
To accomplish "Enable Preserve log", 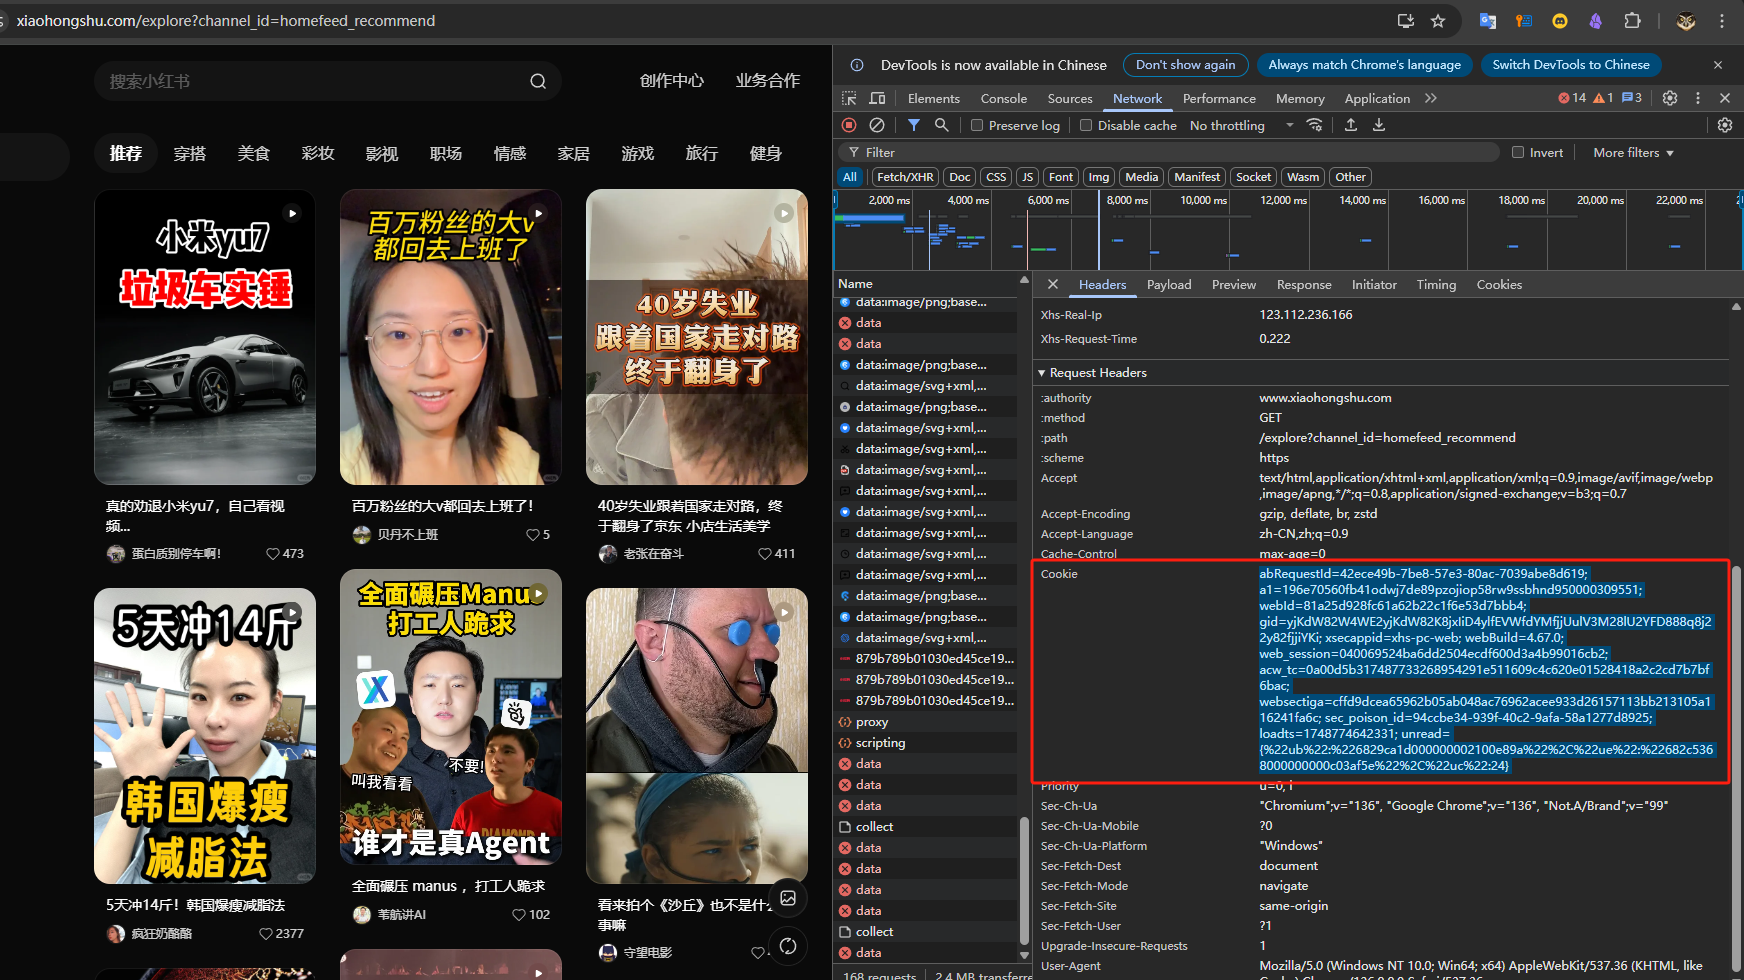I will tap(976, 125).
